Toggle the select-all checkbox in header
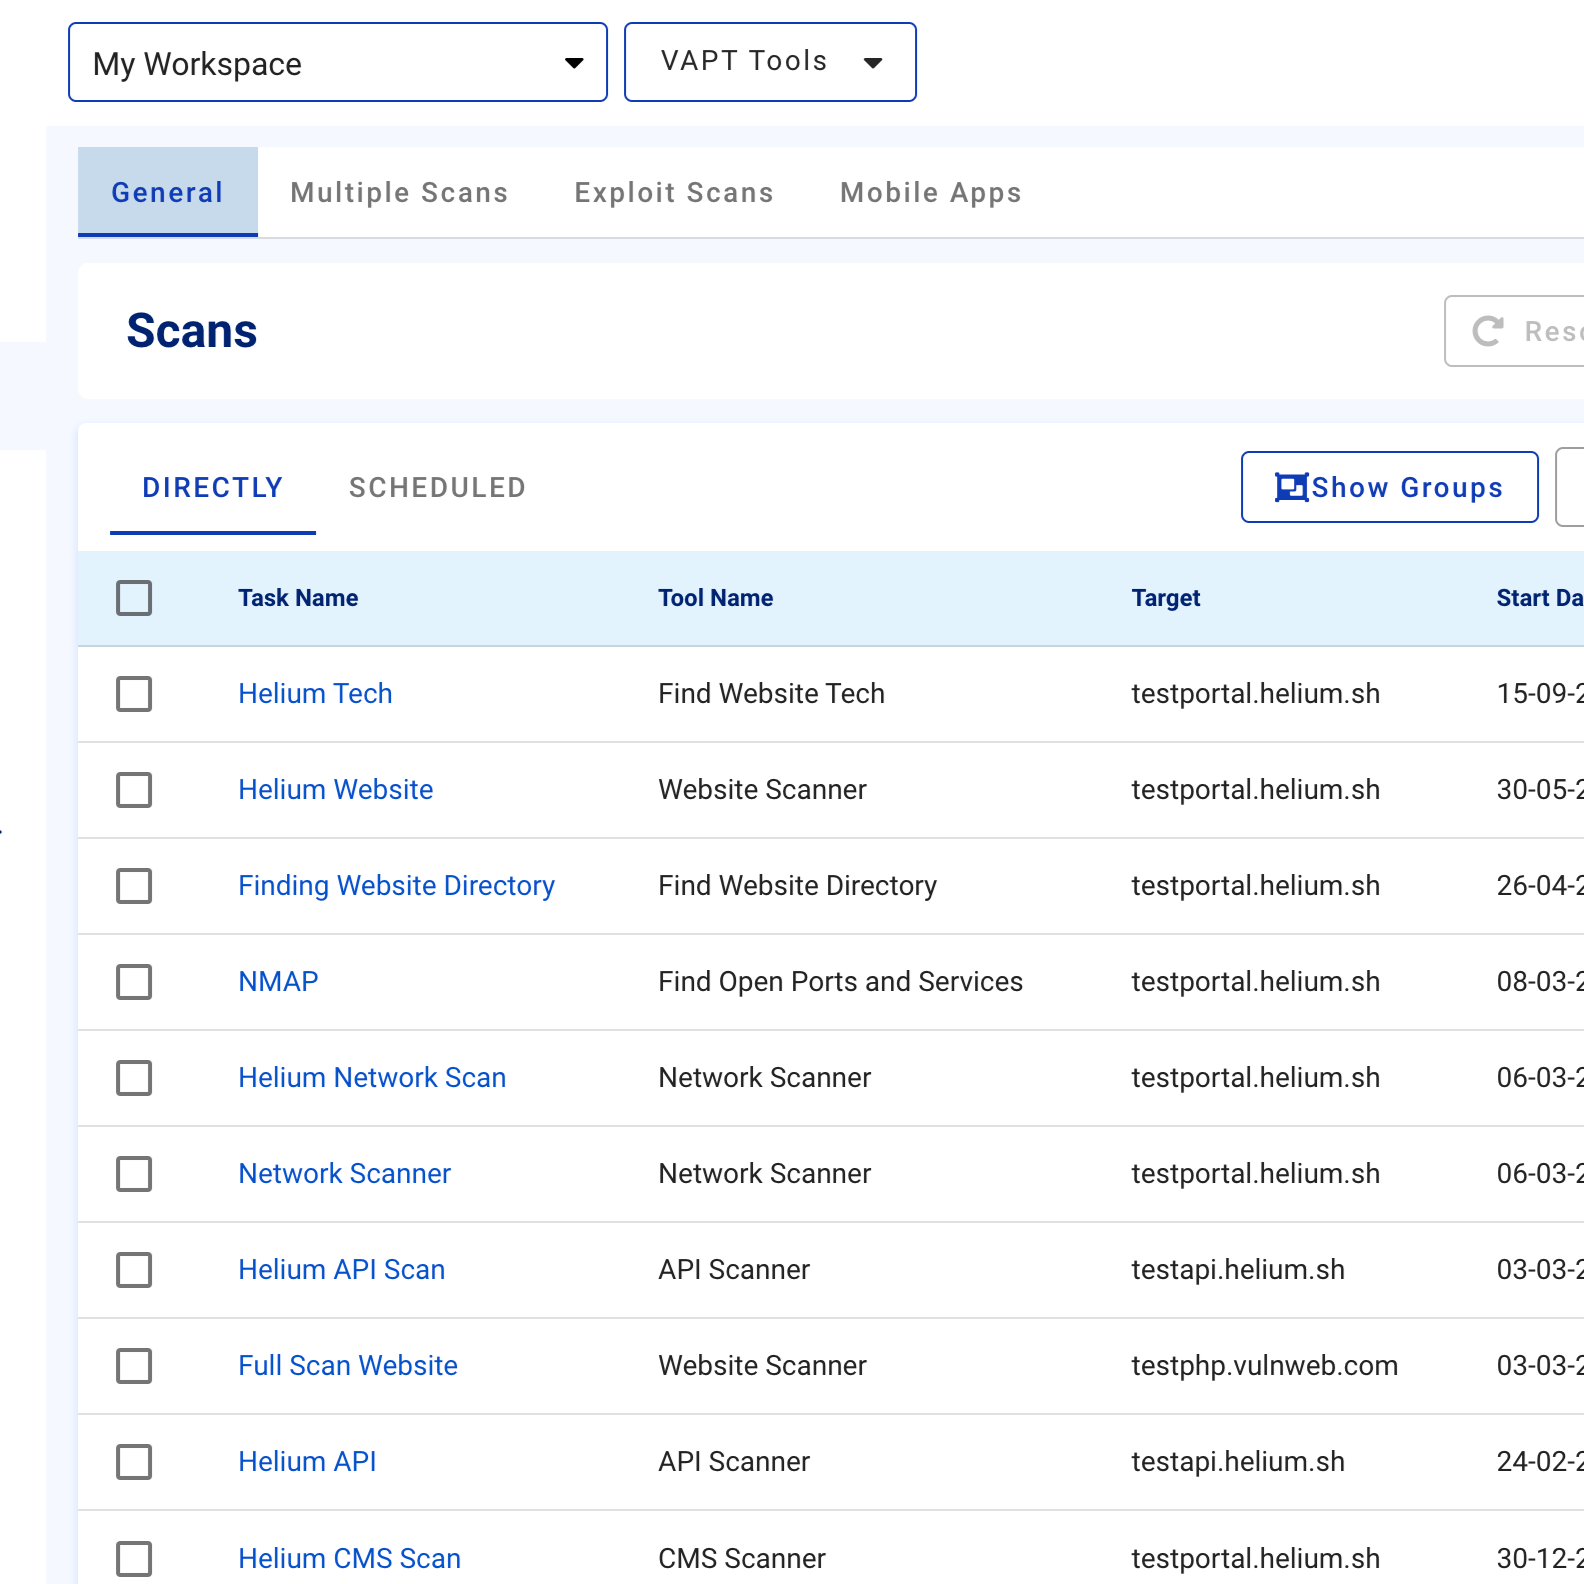Viewport: 1584px width, 1584px height. tap(134, 598)
